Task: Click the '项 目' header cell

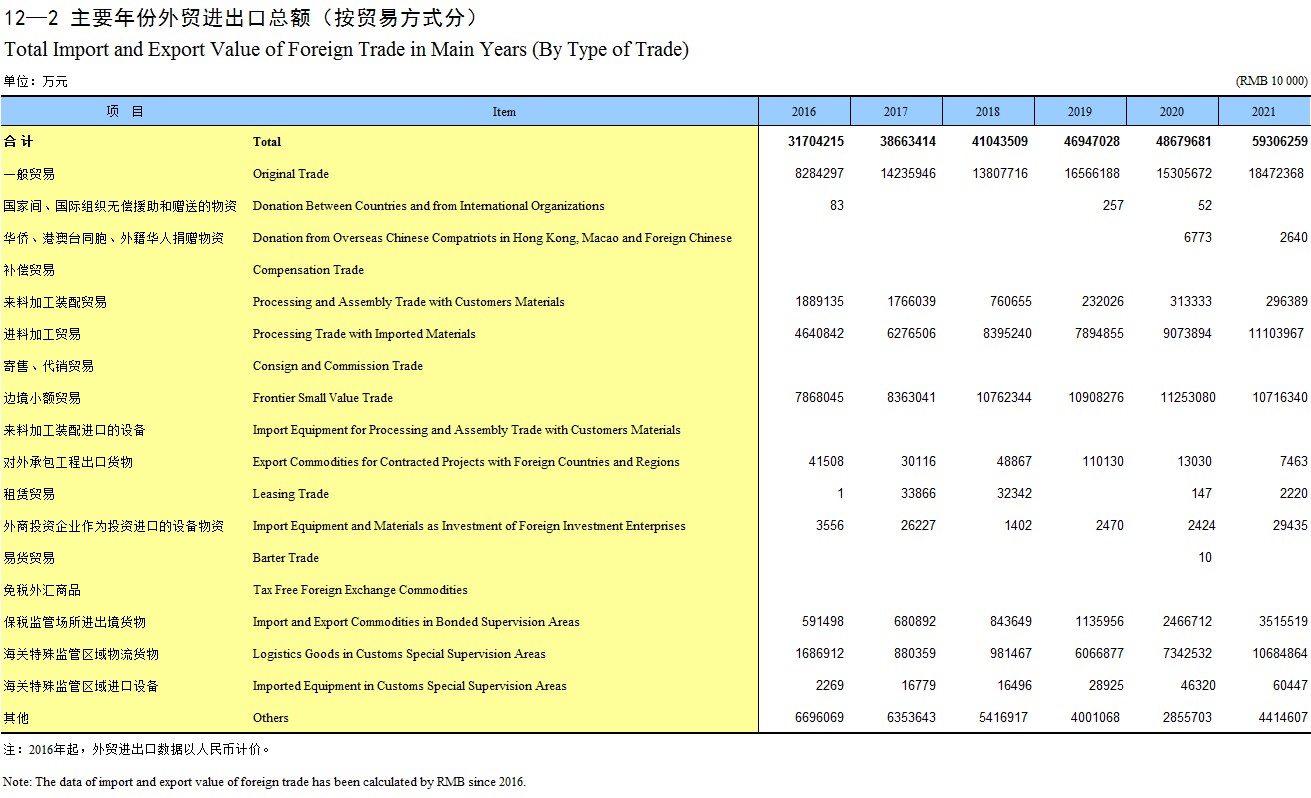Action: click(125, 111)
